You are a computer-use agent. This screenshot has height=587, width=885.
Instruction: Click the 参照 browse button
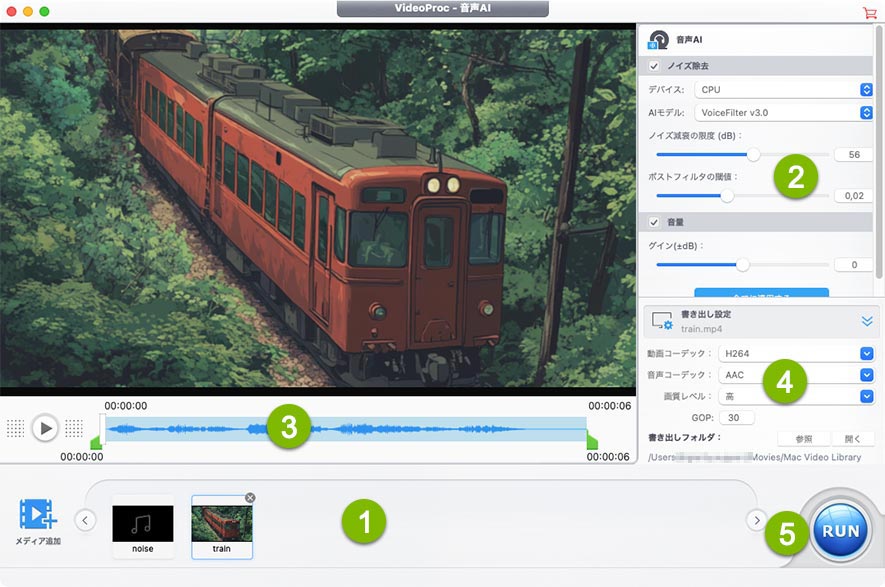[804, 439]
